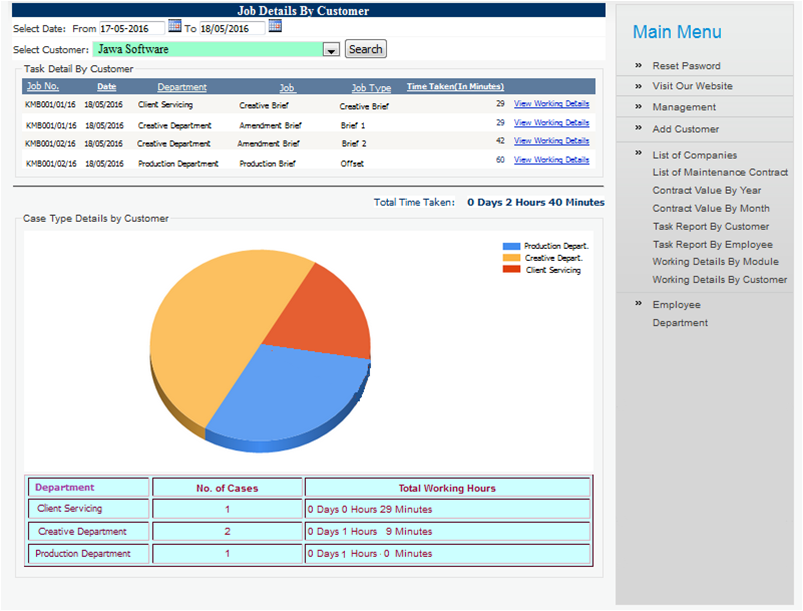Select Client Servicing cell in summary table
This screenshot has height=611, width=803.
coord(89,509)
